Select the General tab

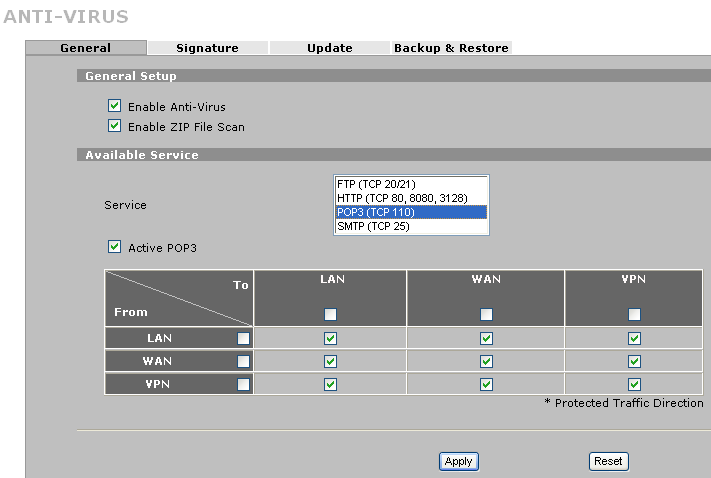[86, 48]
